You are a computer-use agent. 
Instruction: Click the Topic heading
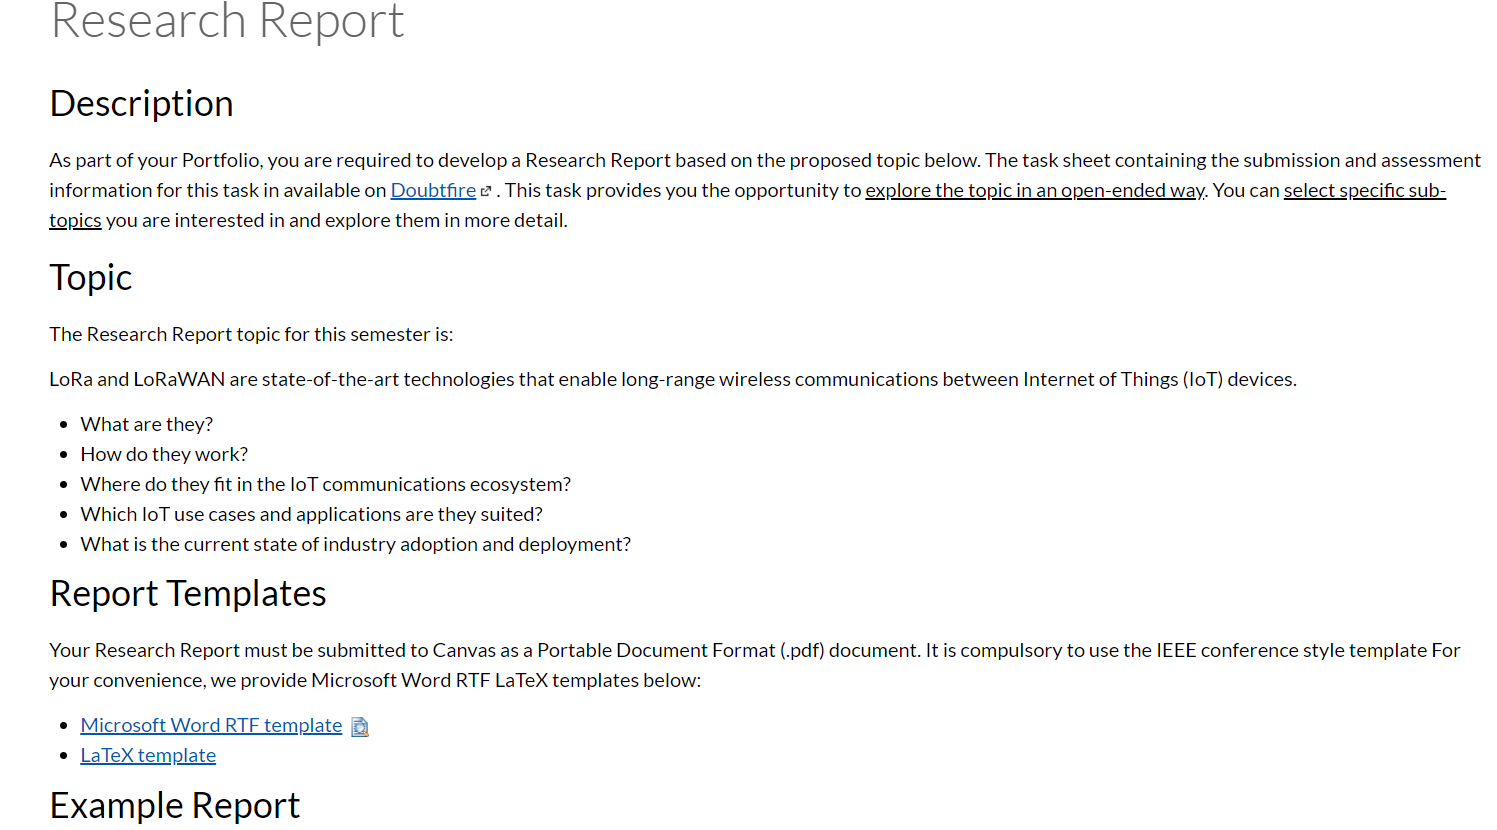coord(91,278)
